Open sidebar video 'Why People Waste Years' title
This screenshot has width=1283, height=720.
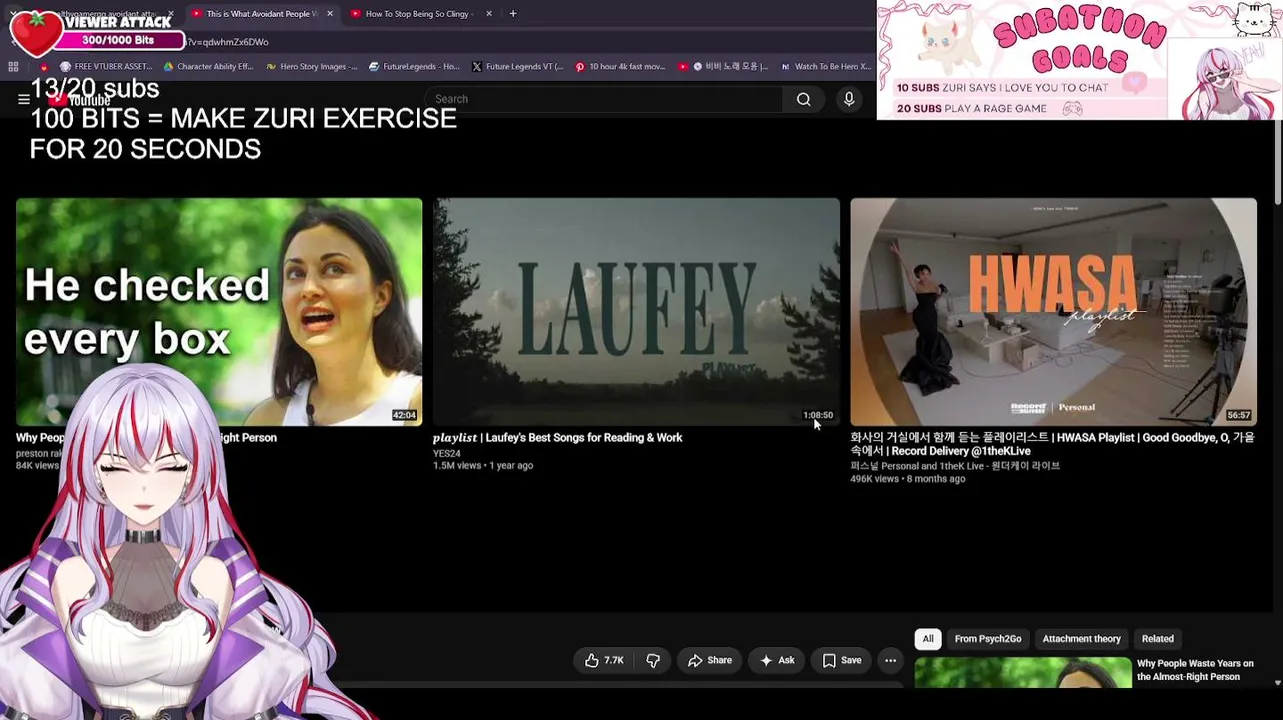tap(1195, 670)
